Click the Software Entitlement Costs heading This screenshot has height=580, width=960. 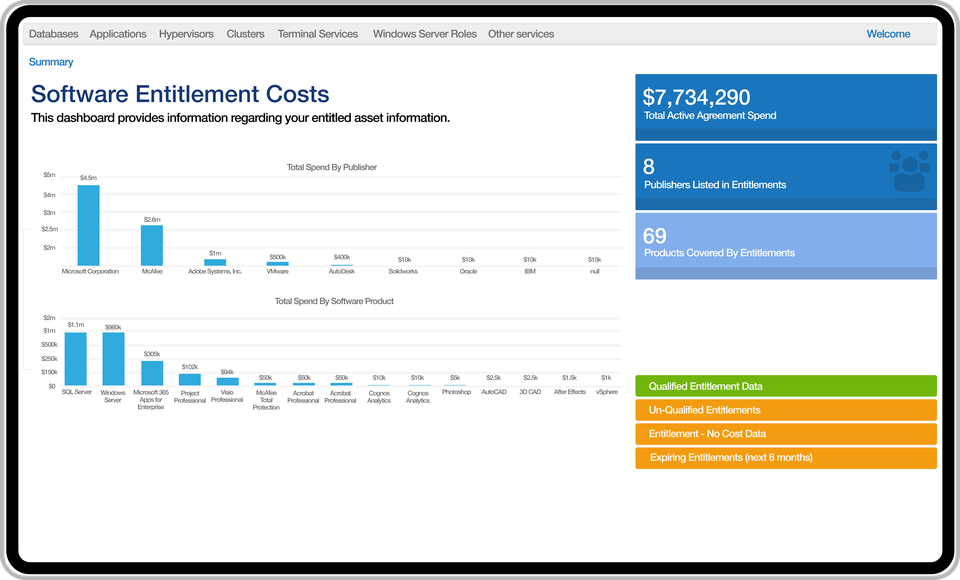[180, 94]
